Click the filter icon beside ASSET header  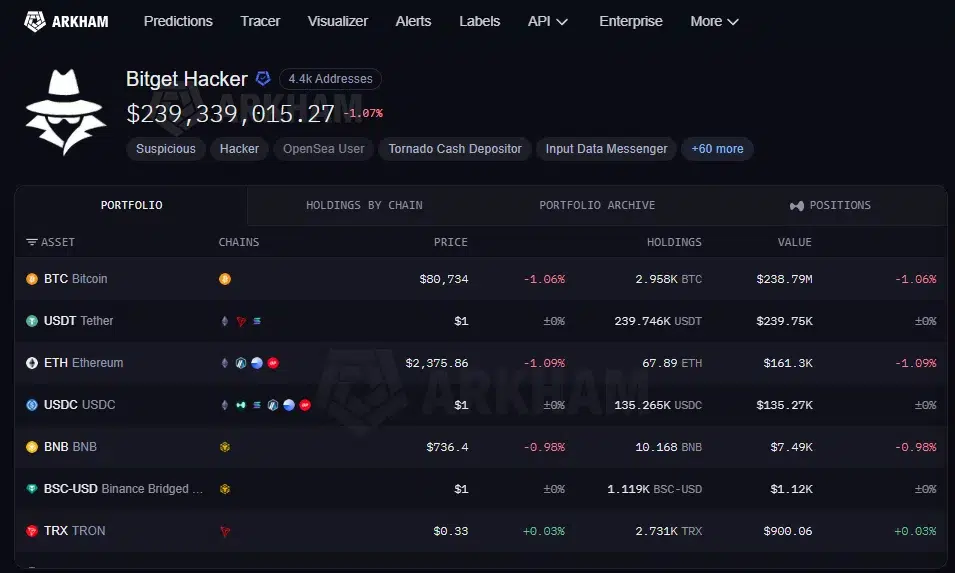[x=32, y=242]
